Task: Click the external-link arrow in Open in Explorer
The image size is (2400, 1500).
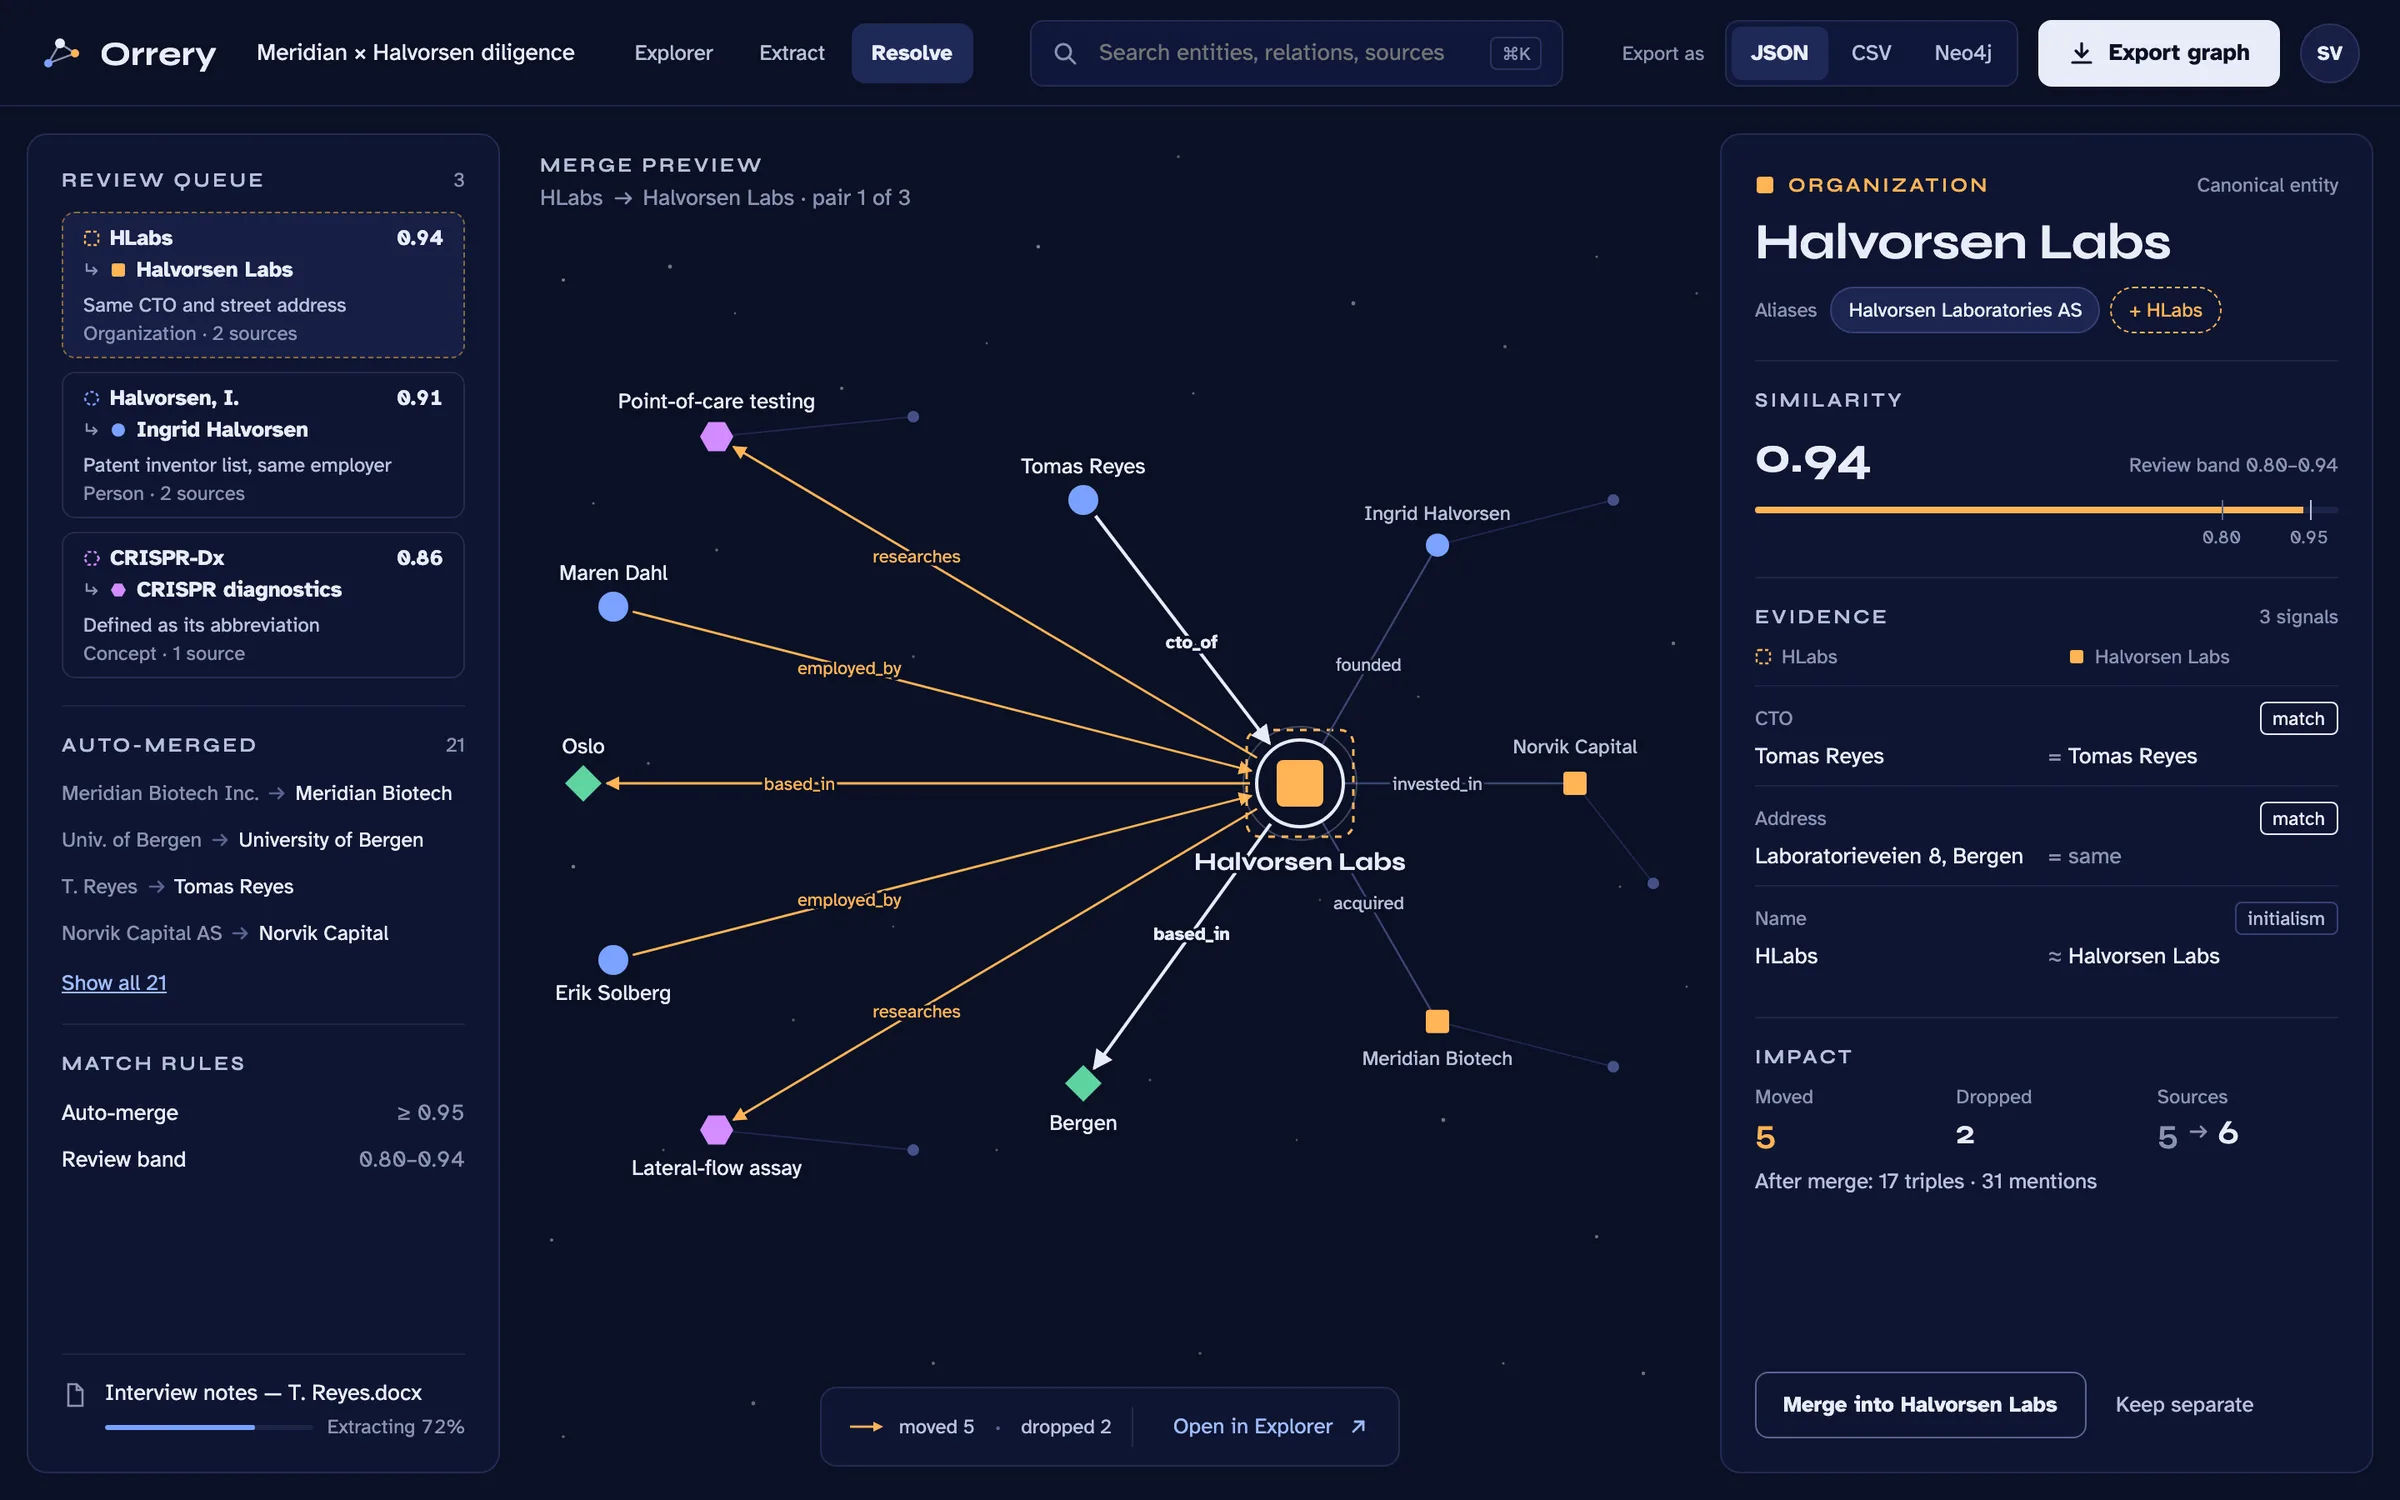Action: pyautogui.click(x=1358, y=1427)
